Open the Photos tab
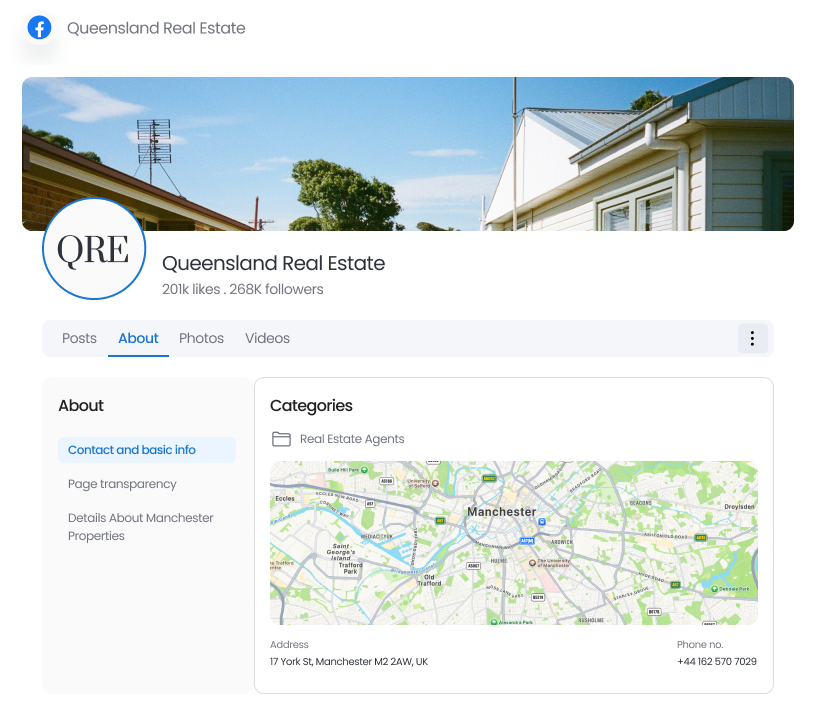 point(201,338)
